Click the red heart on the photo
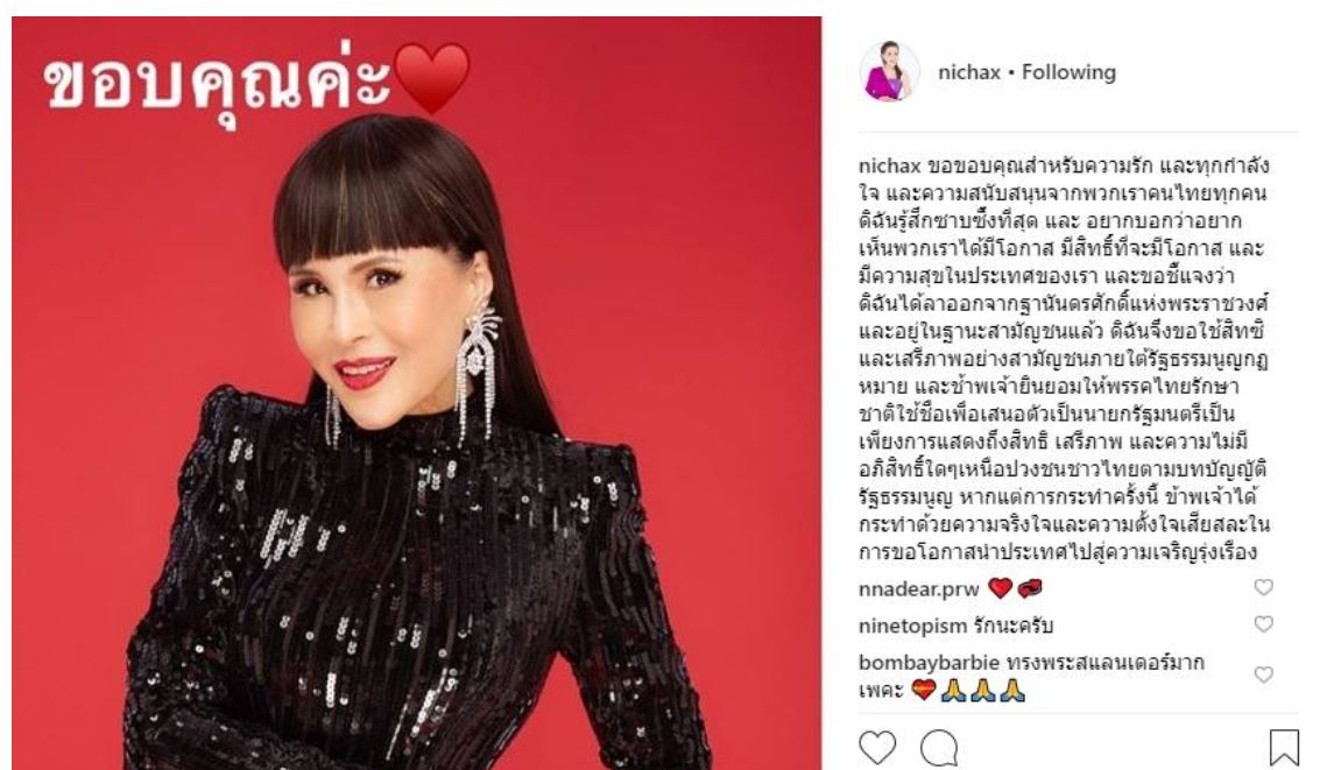 tap(432, 79)
